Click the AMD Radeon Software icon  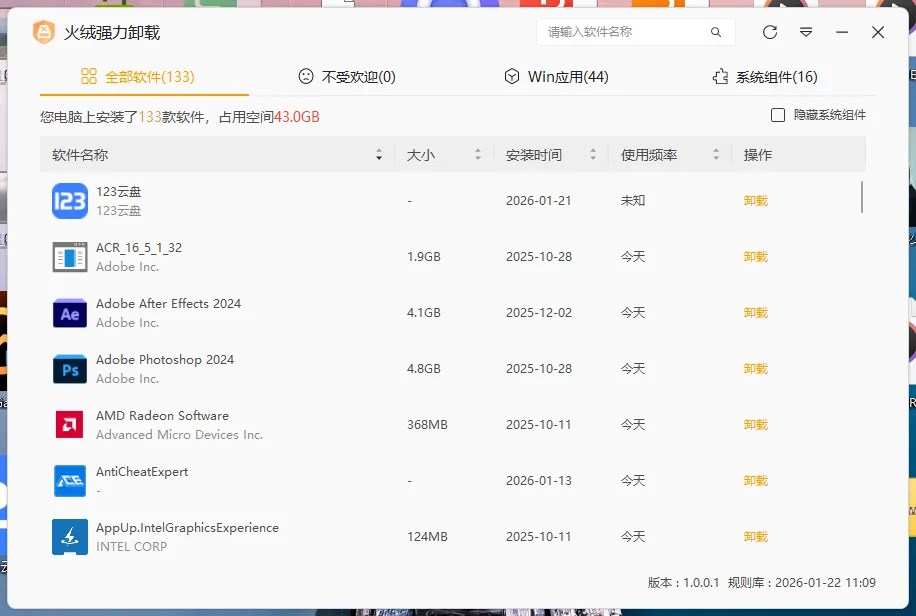[70, 424]
